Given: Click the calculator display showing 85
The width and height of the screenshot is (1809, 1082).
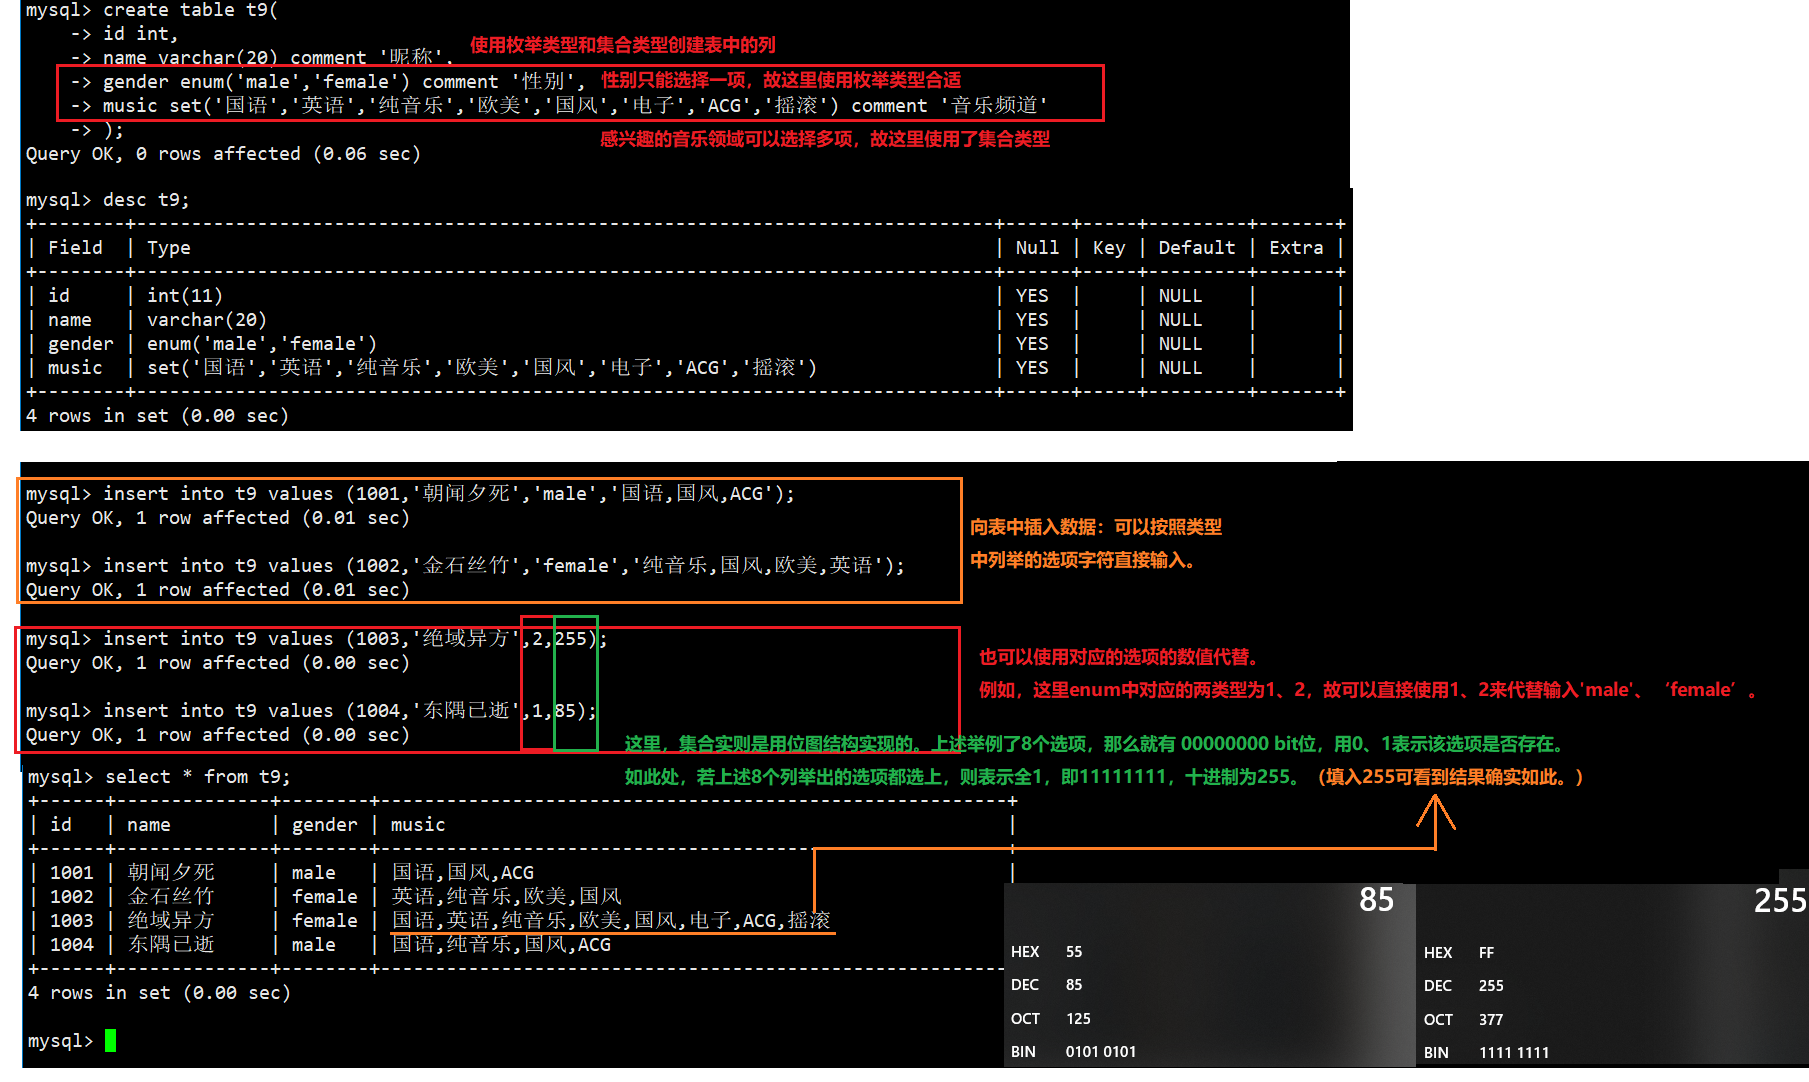Looking at the screenshot, I should click(1376, 900).
